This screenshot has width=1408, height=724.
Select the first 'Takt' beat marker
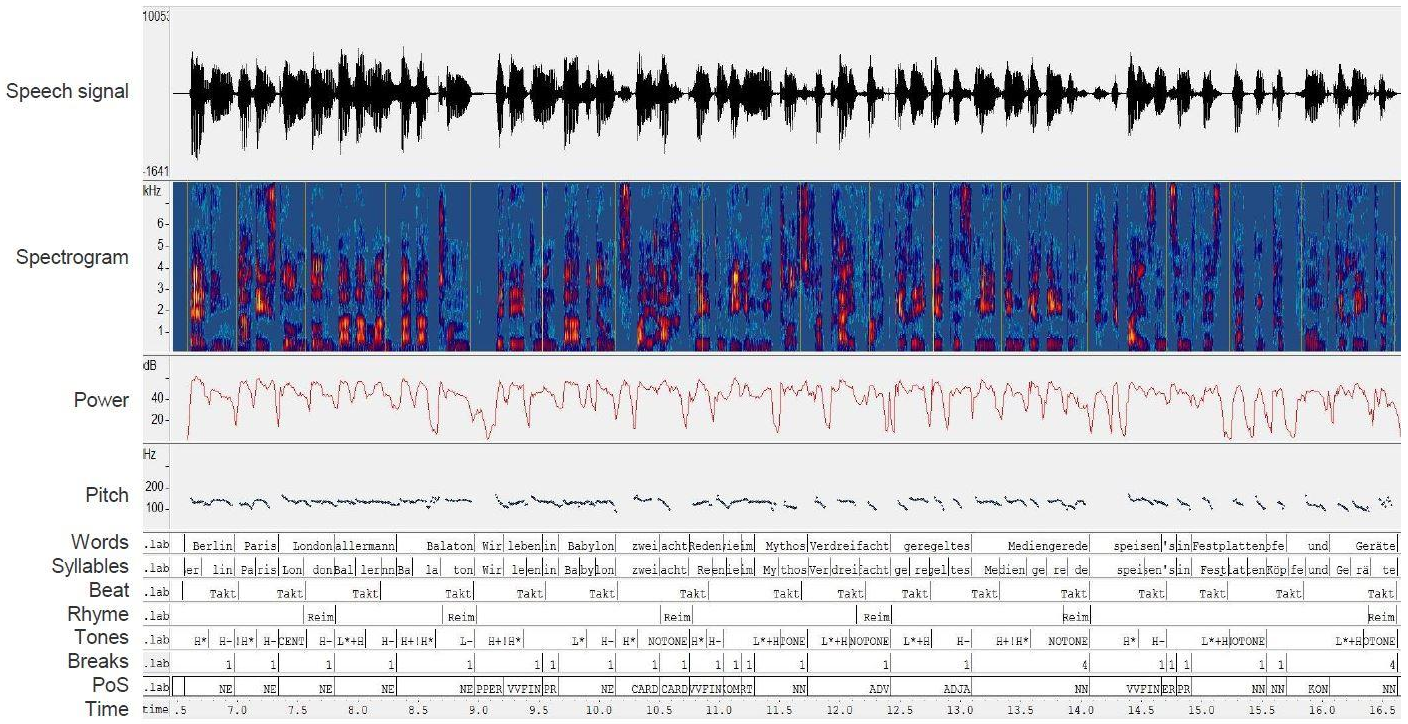click(224, 593)
